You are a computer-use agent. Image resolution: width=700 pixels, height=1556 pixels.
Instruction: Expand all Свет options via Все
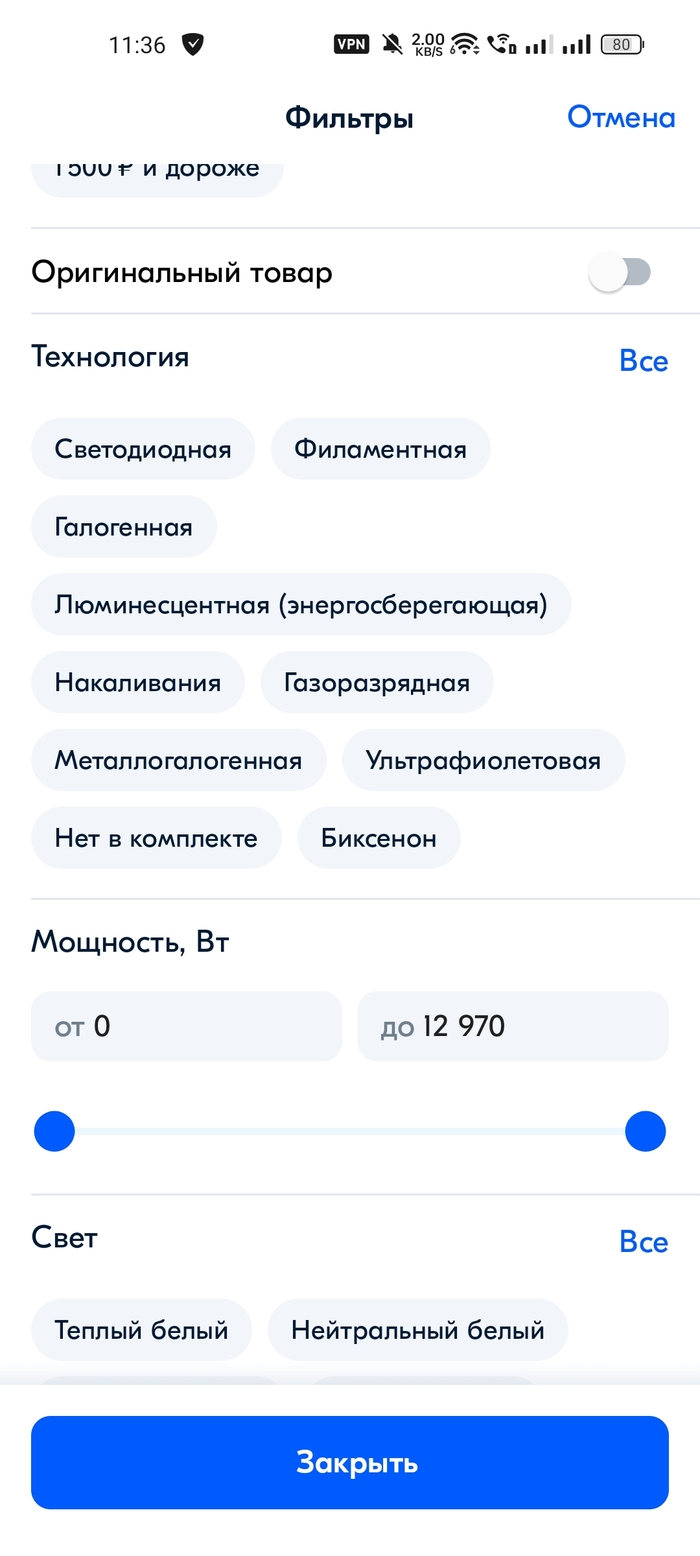tap(643, 1242)
